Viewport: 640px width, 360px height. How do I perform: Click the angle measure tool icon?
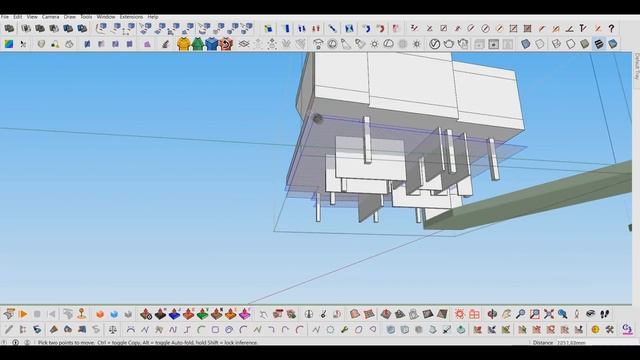pos(569,29)
